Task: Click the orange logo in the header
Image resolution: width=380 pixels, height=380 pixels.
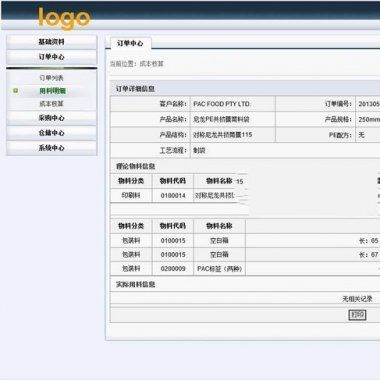Action: pos(64,19)
